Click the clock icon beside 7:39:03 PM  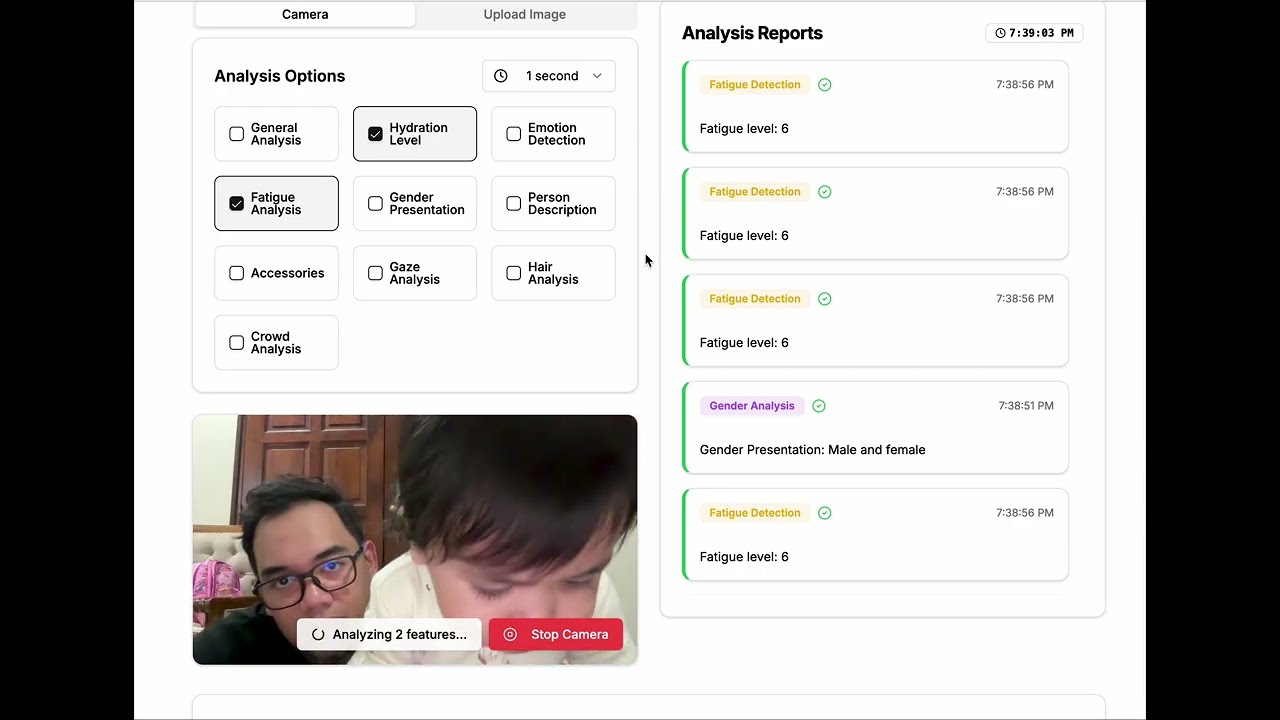pyautogui.click(x=1000, y=33)
